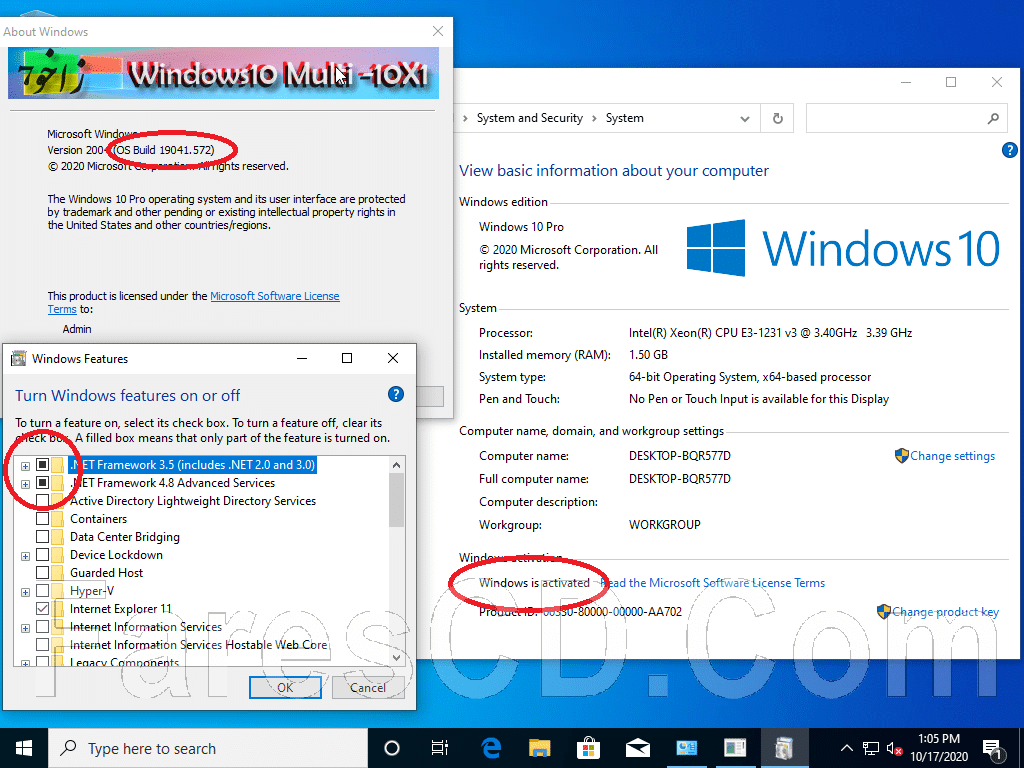Open network status tray icon
1024x768 pixels.
coord(871,748)
